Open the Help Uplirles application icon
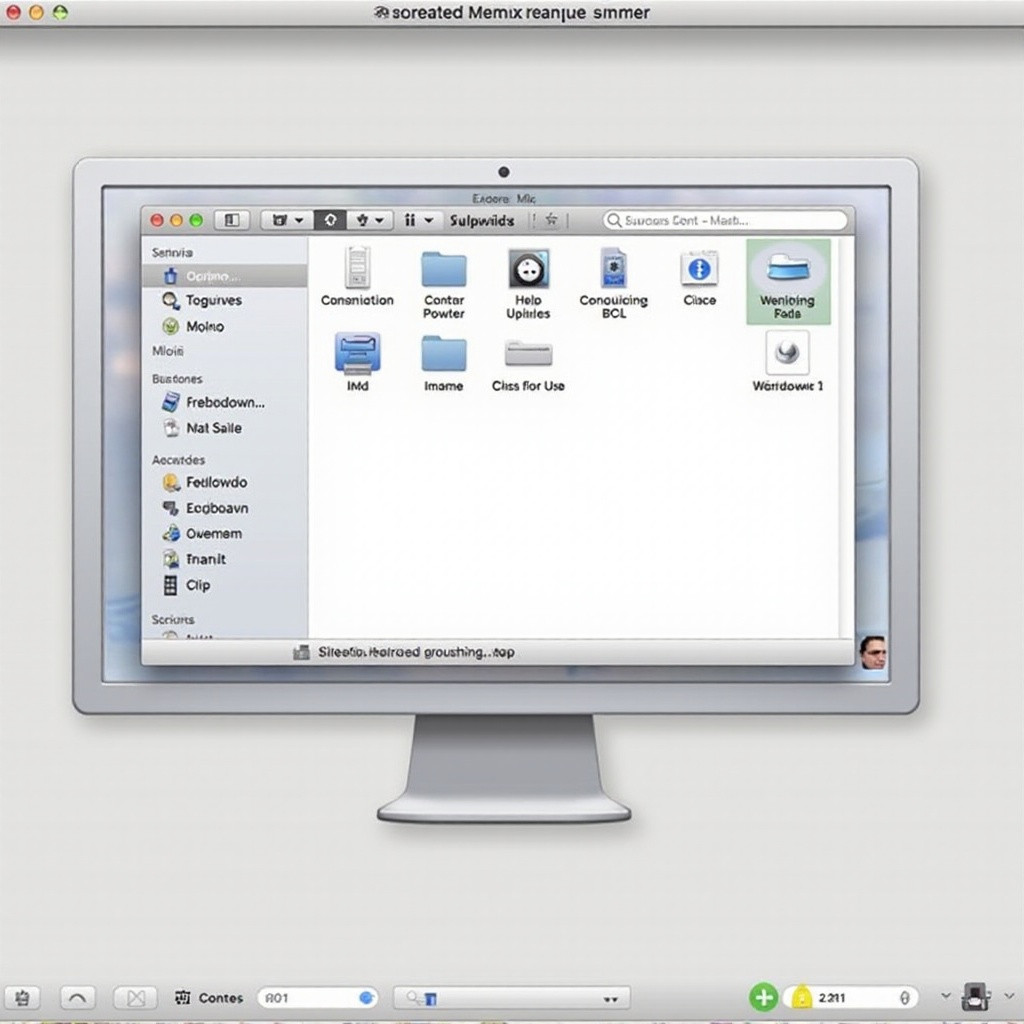This screenshot has height=1024, width=1024. (x=528, y=270)
